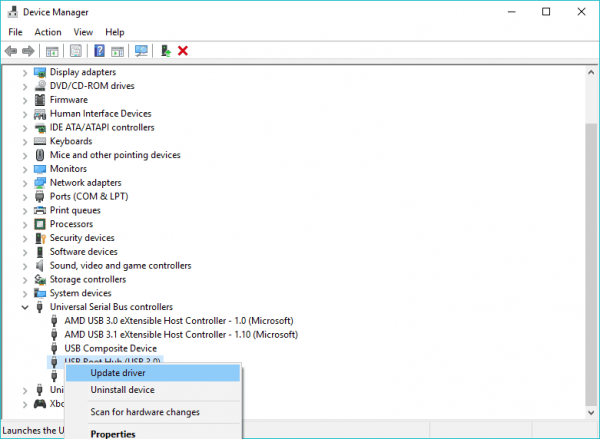Open the Properties toolbar icon

76,51
